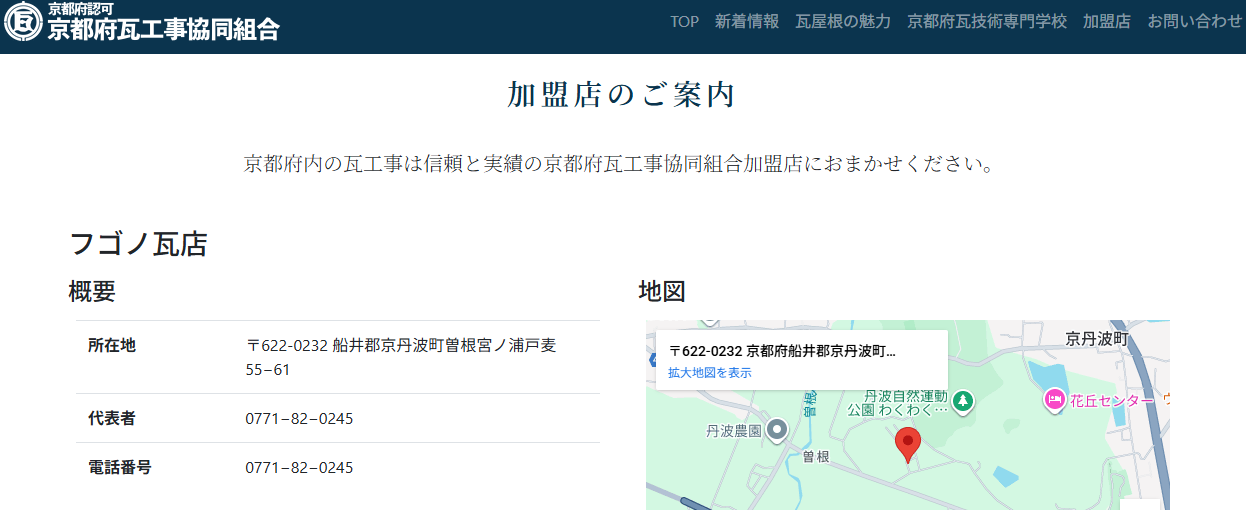1246x510 pixels.
Task: Open 瓦屋根の魅力 page
Action: coord(843,22)
